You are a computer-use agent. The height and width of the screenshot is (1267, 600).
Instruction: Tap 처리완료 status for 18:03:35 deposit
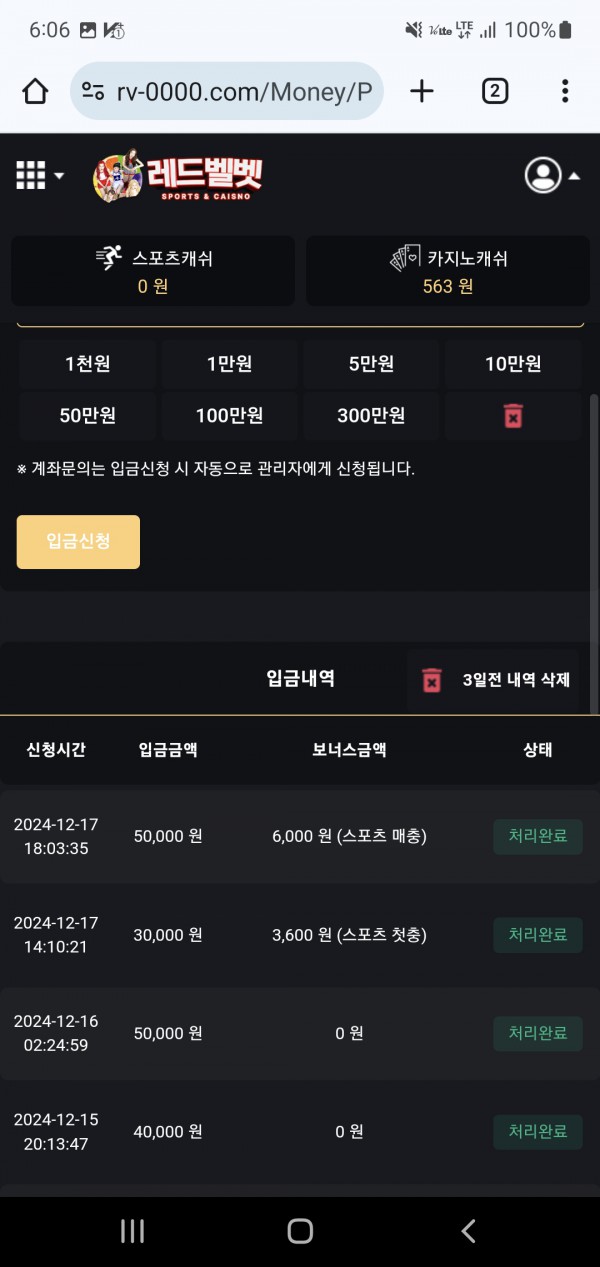pos(538,836)
